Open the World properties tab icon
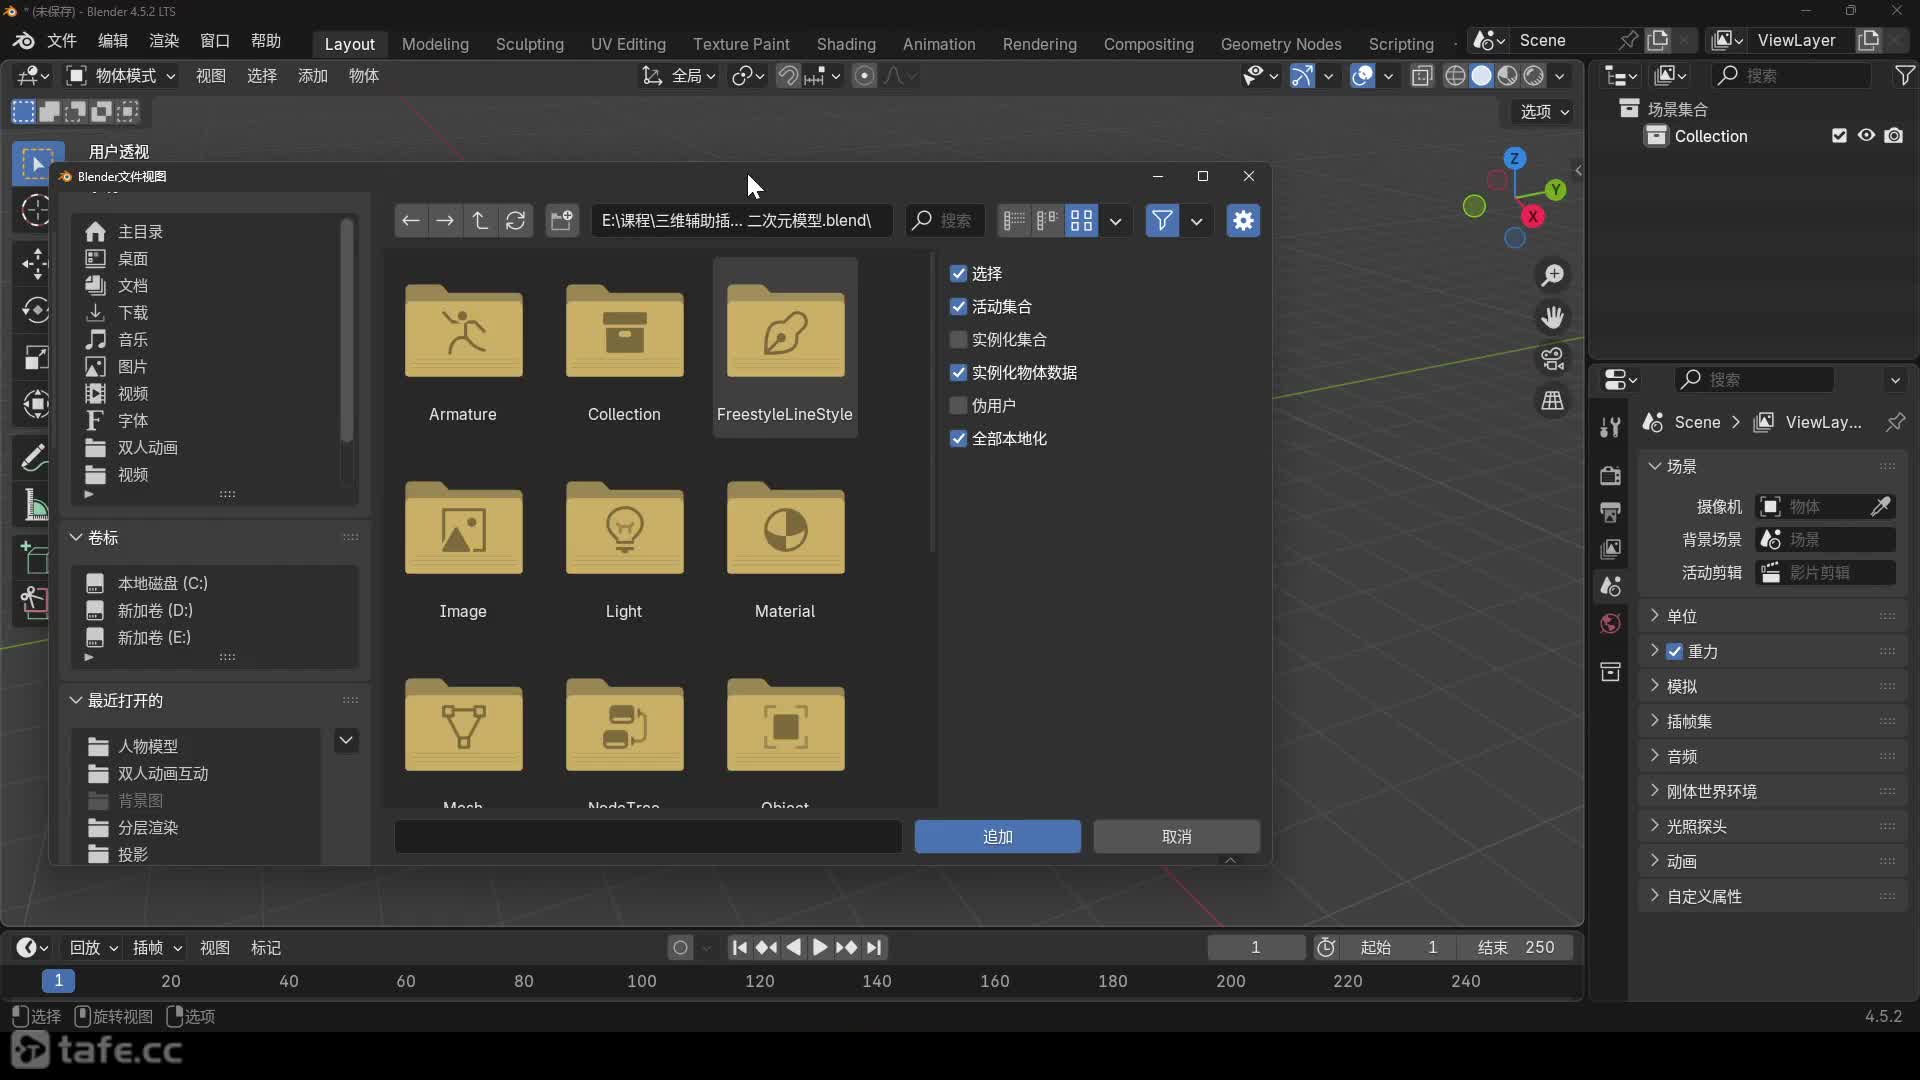 coord(1610,624)
